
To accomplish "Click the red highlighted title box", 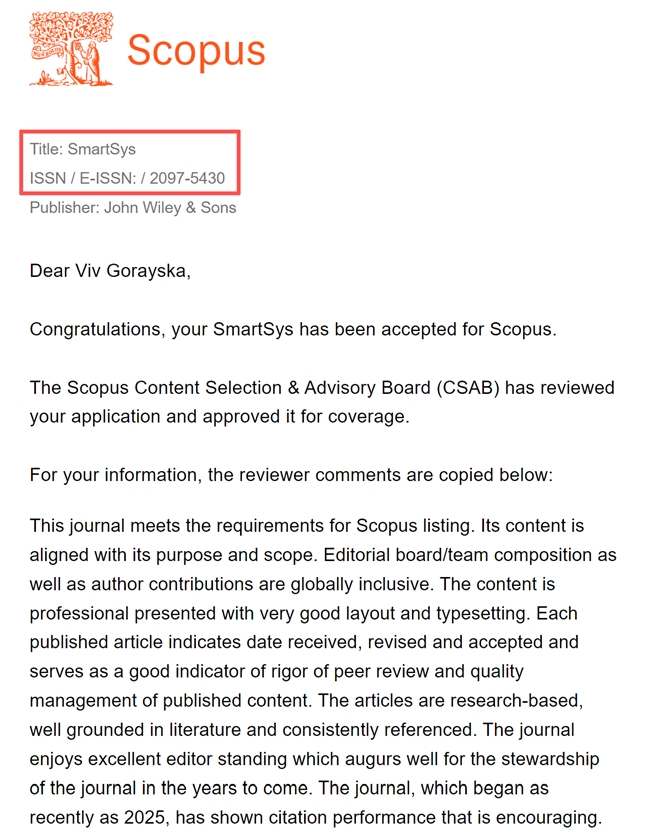I will (x=130, y=163).
